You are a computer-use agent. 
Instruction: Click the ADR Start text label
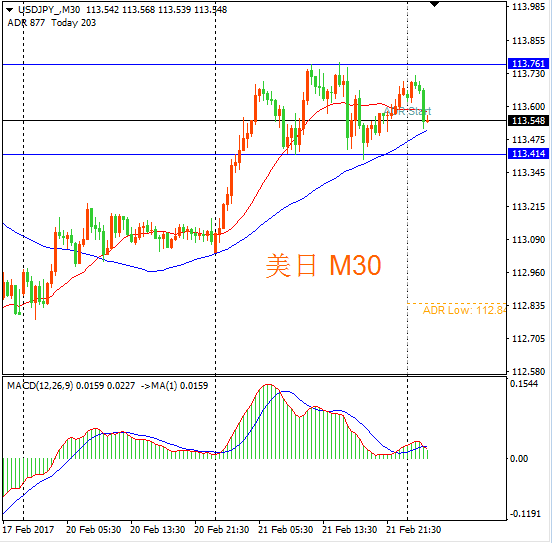407,111
